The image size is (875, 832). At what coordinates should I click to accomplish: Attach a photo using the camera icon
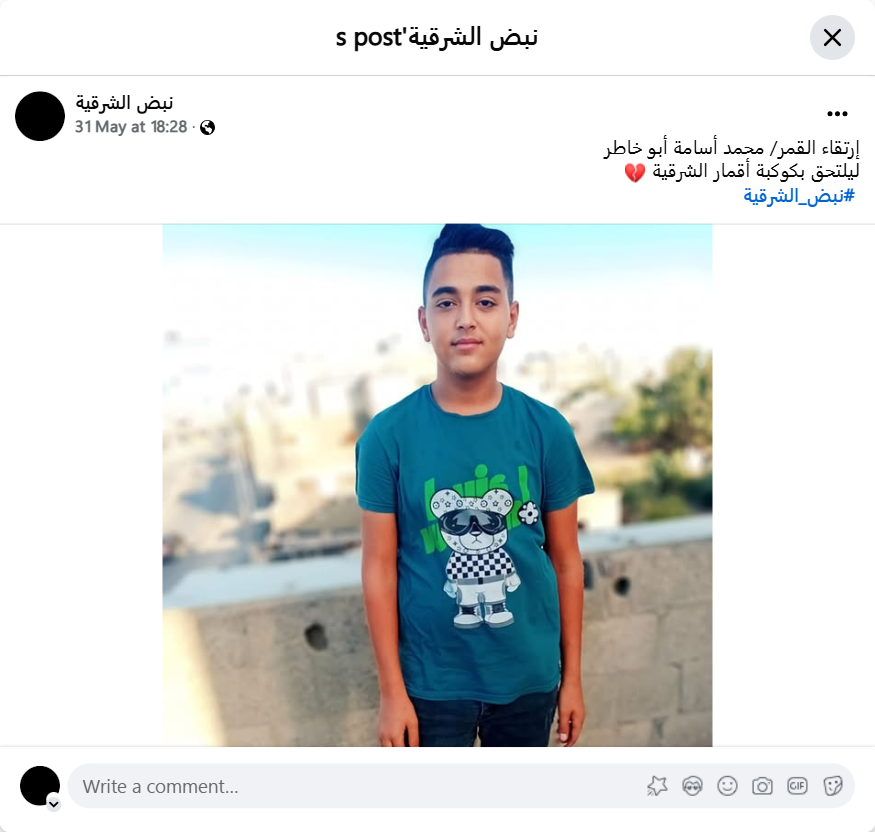click(x=762, y=786)
